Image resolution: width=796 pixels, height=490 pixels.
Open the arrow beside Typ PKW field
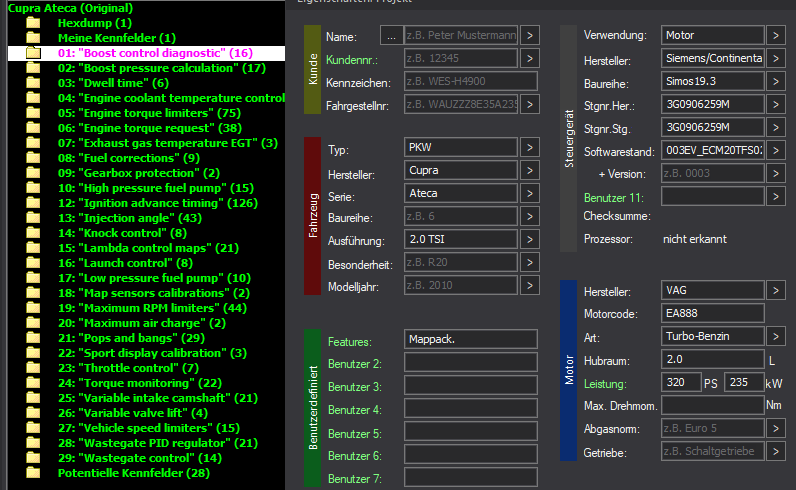[x=529, y=147]
